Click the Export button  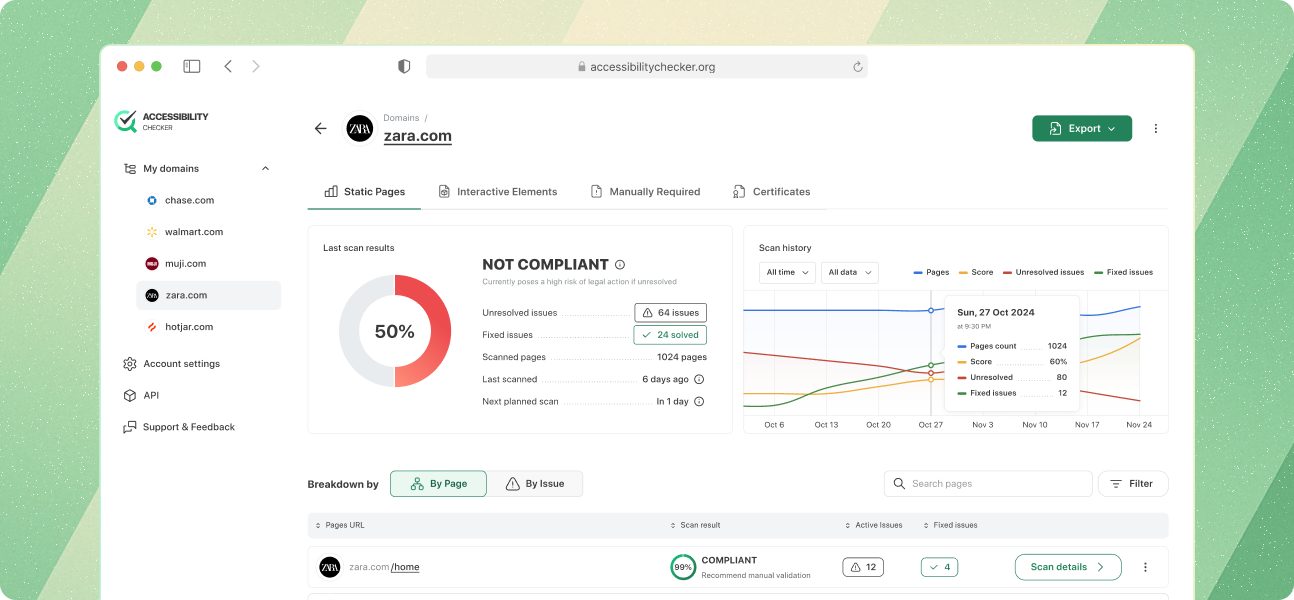(x=1081, y=129)
